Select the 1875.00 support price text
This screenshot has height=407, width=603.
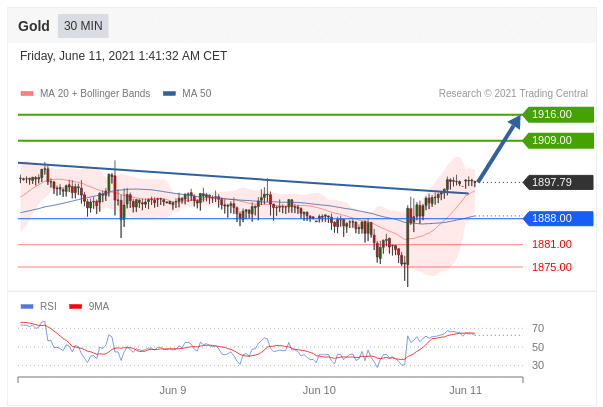point(551,267)
